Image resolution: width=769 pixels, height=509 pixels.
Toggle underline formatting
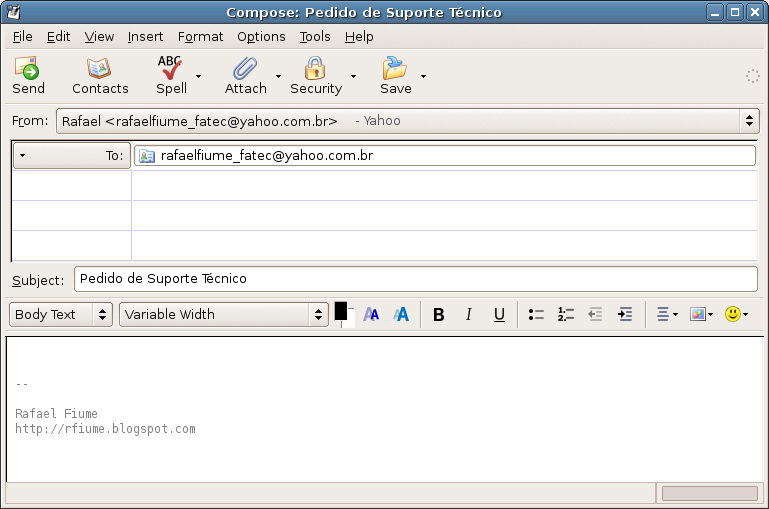coord(499,314)
